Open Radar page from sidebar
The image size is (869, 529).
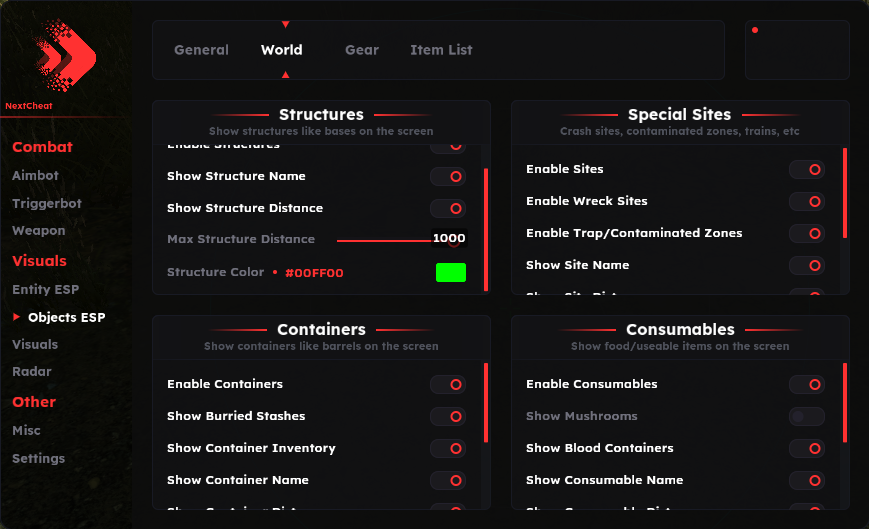tap(31, 371)
